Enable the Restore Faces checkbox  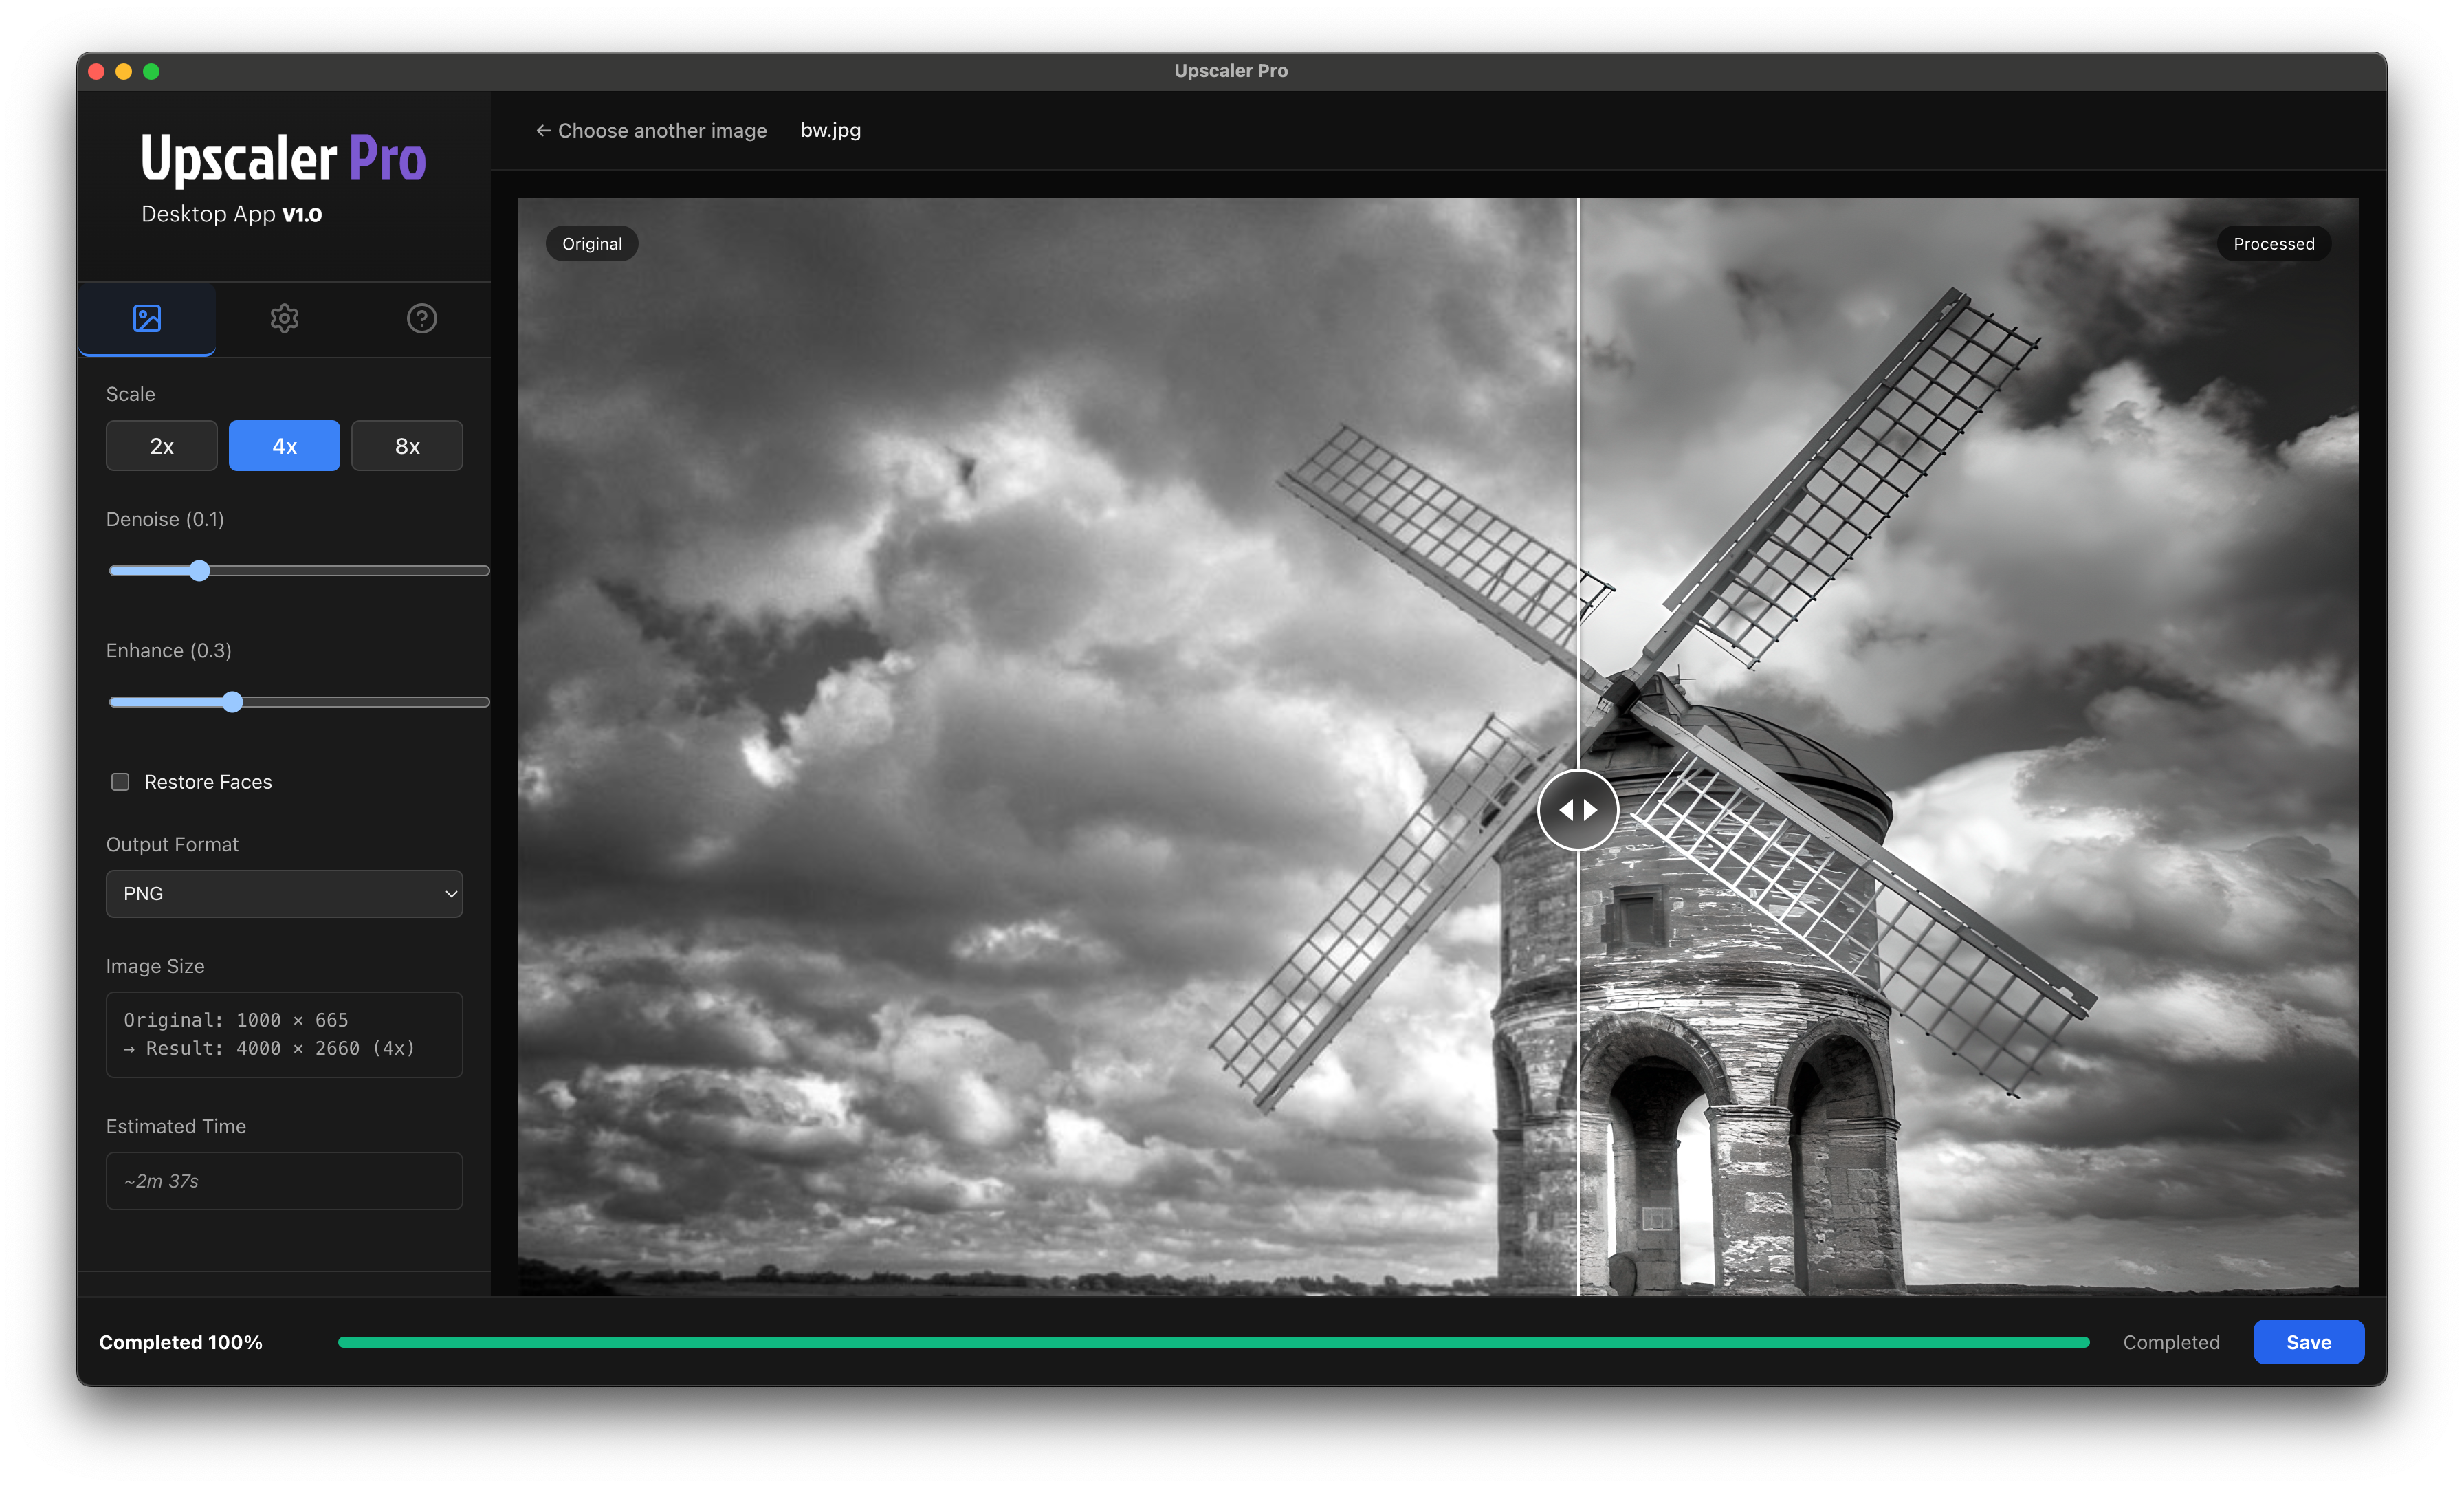tap(120, 781)
